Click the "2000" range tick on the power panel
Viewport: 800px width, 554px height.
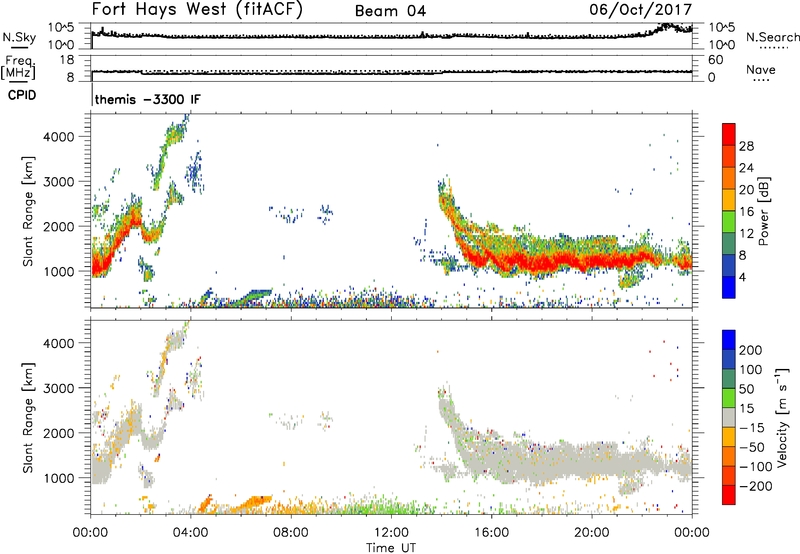[59, 226]
